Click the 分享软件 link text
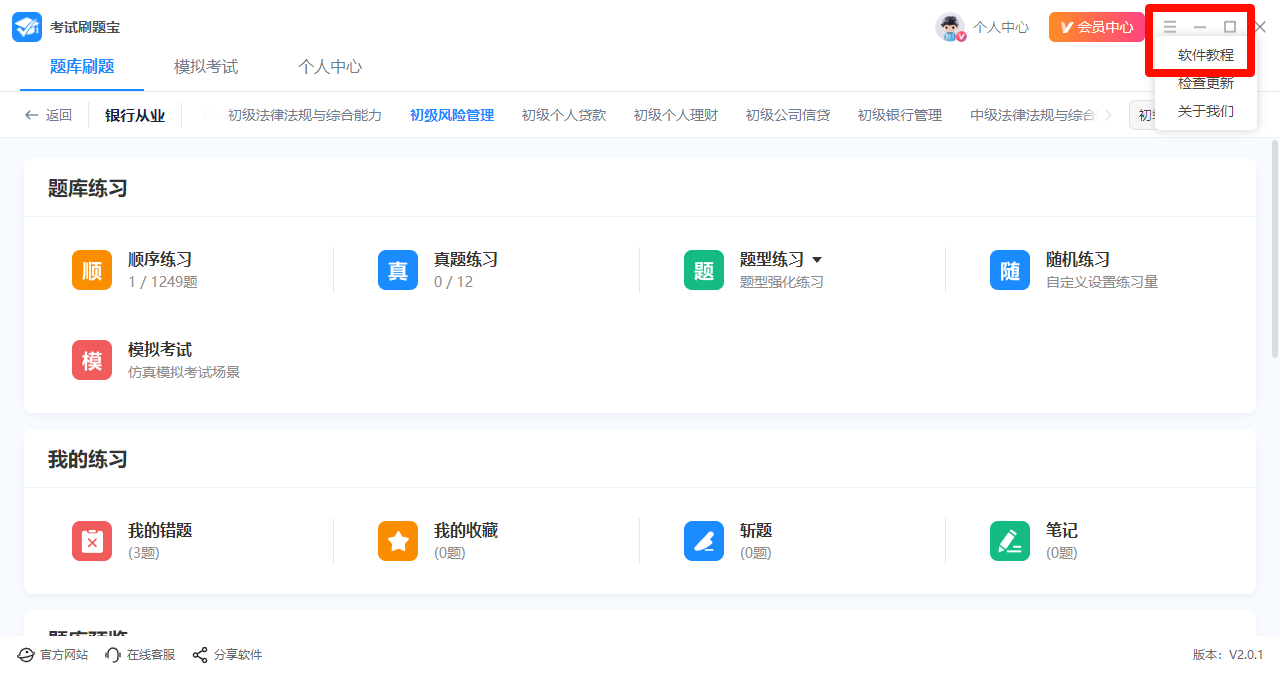 (x=238, y=655)
